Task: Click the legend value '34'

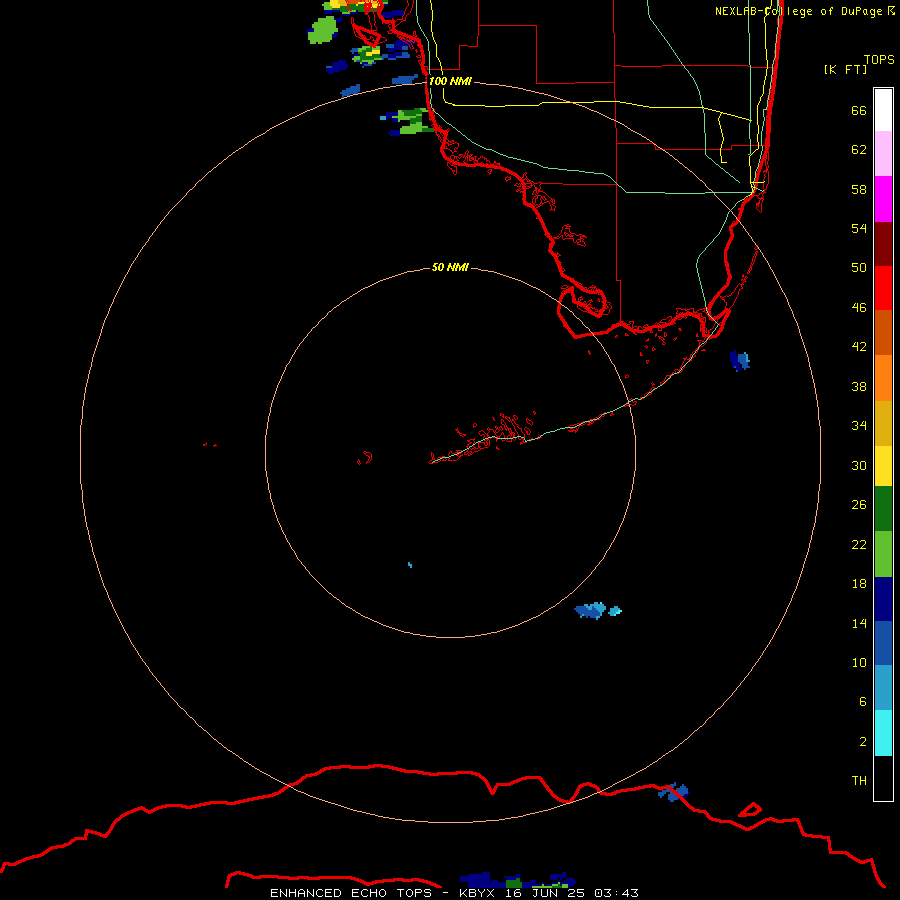Action: (859, 425)
